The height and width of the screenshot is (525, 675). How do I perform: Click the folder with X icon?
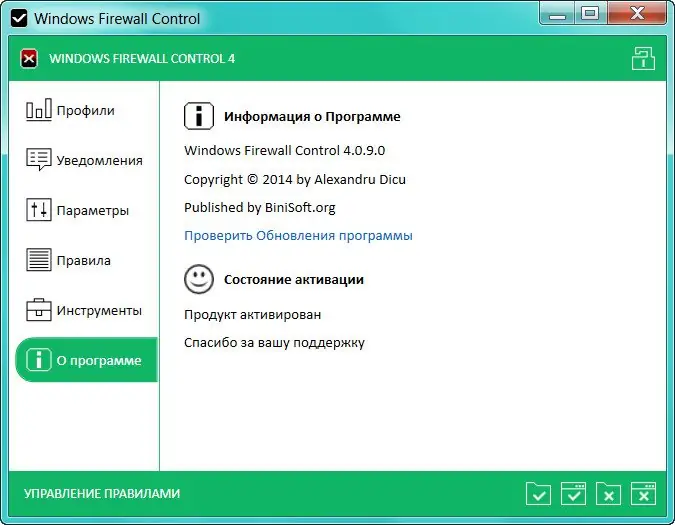[608, 494]
